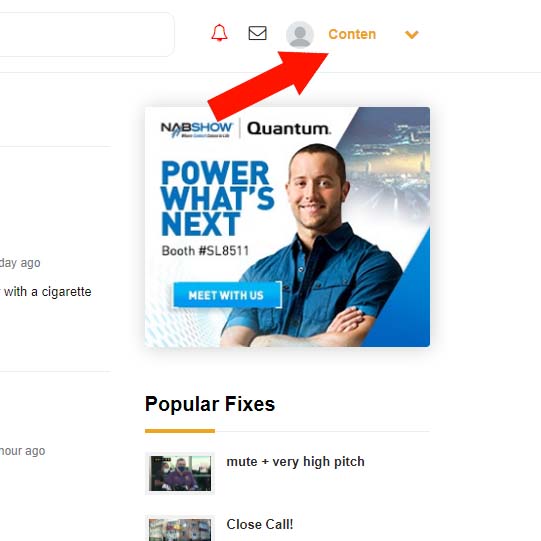Focus the search input field

click(86, 35)
